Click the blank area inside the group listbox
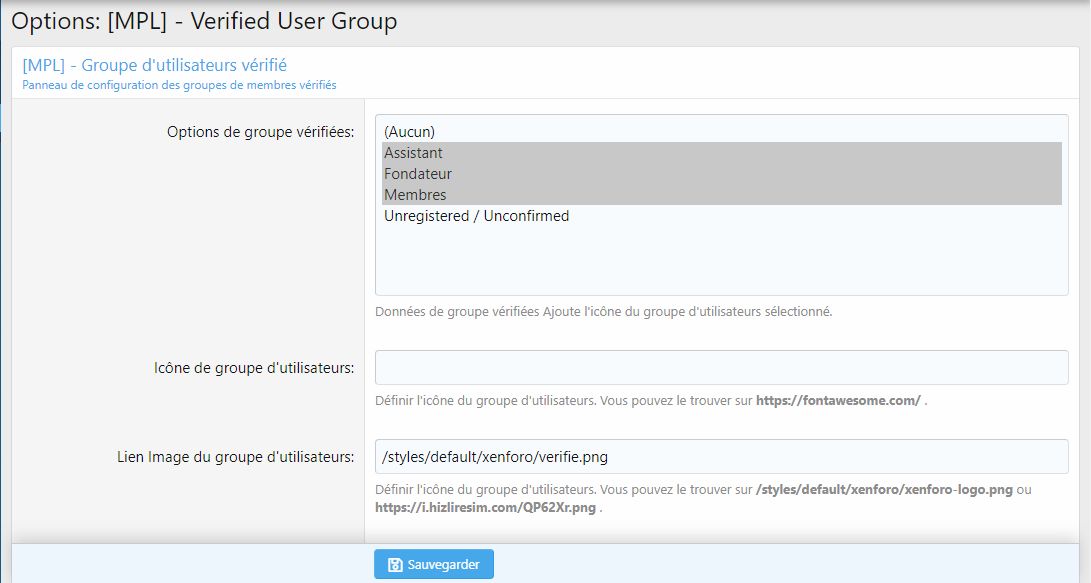Viewport: 1091px width, 583px height. 721,260
